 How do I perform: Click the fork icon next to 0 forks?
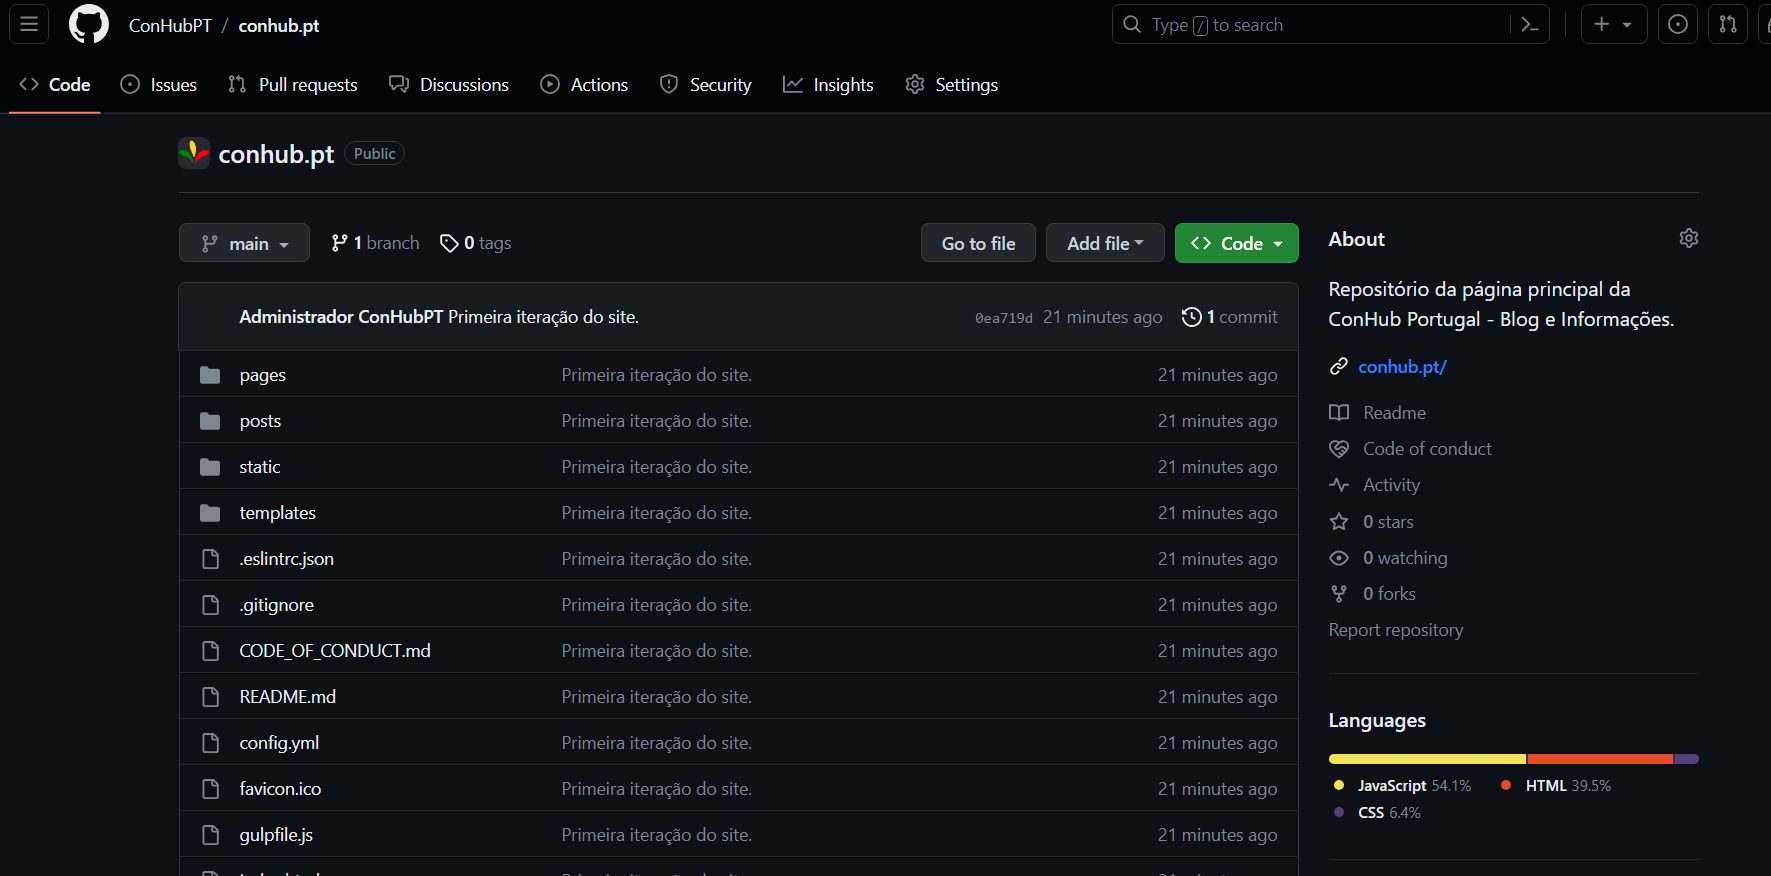point(1339,594)
